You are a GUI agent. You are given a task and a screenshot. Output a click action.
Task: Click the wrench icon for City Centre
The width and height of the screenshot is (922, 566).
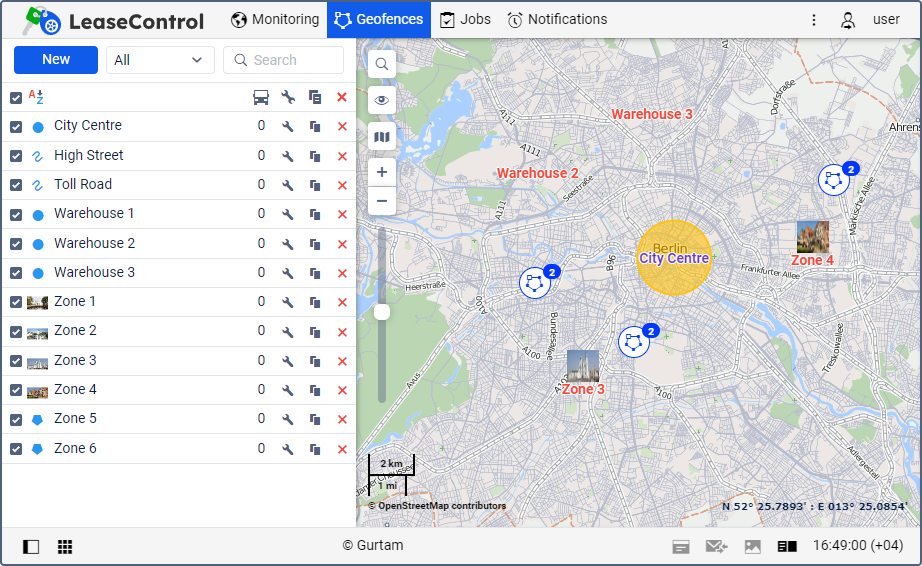point(288,127)
